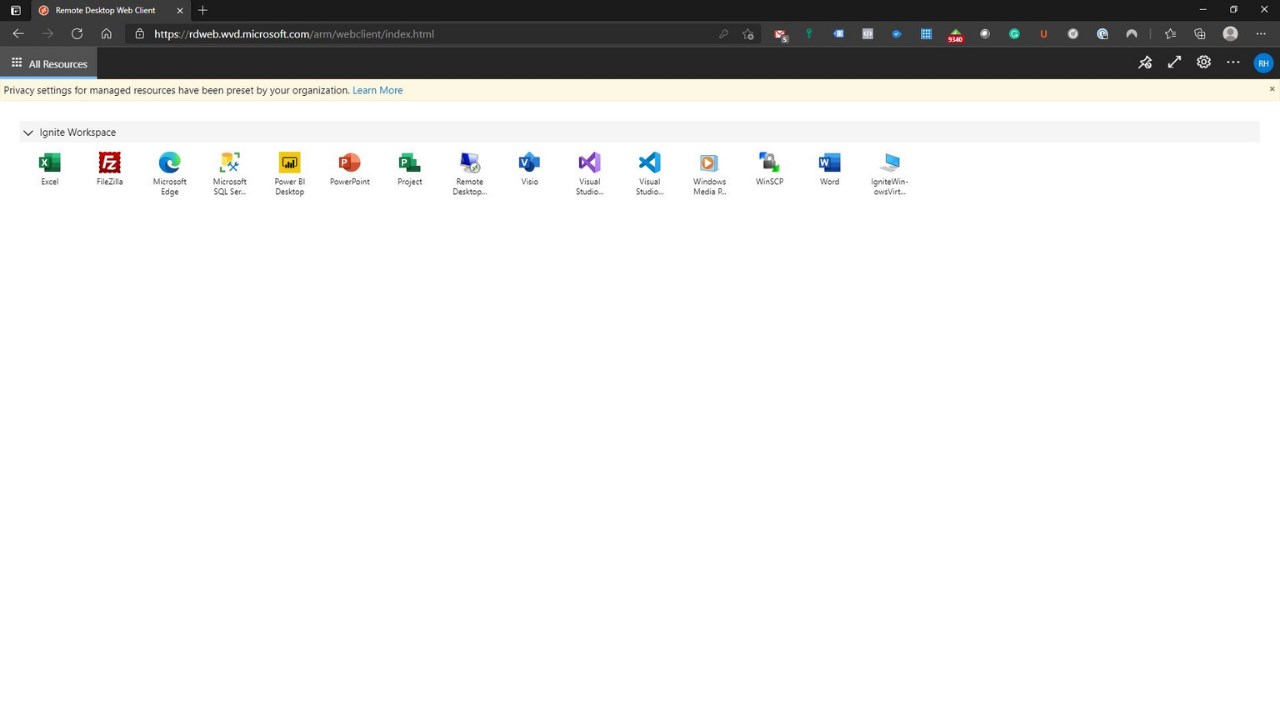Go back with the browser back arrow
Viewport: 1280px width, 720px height.
(18, 33)
